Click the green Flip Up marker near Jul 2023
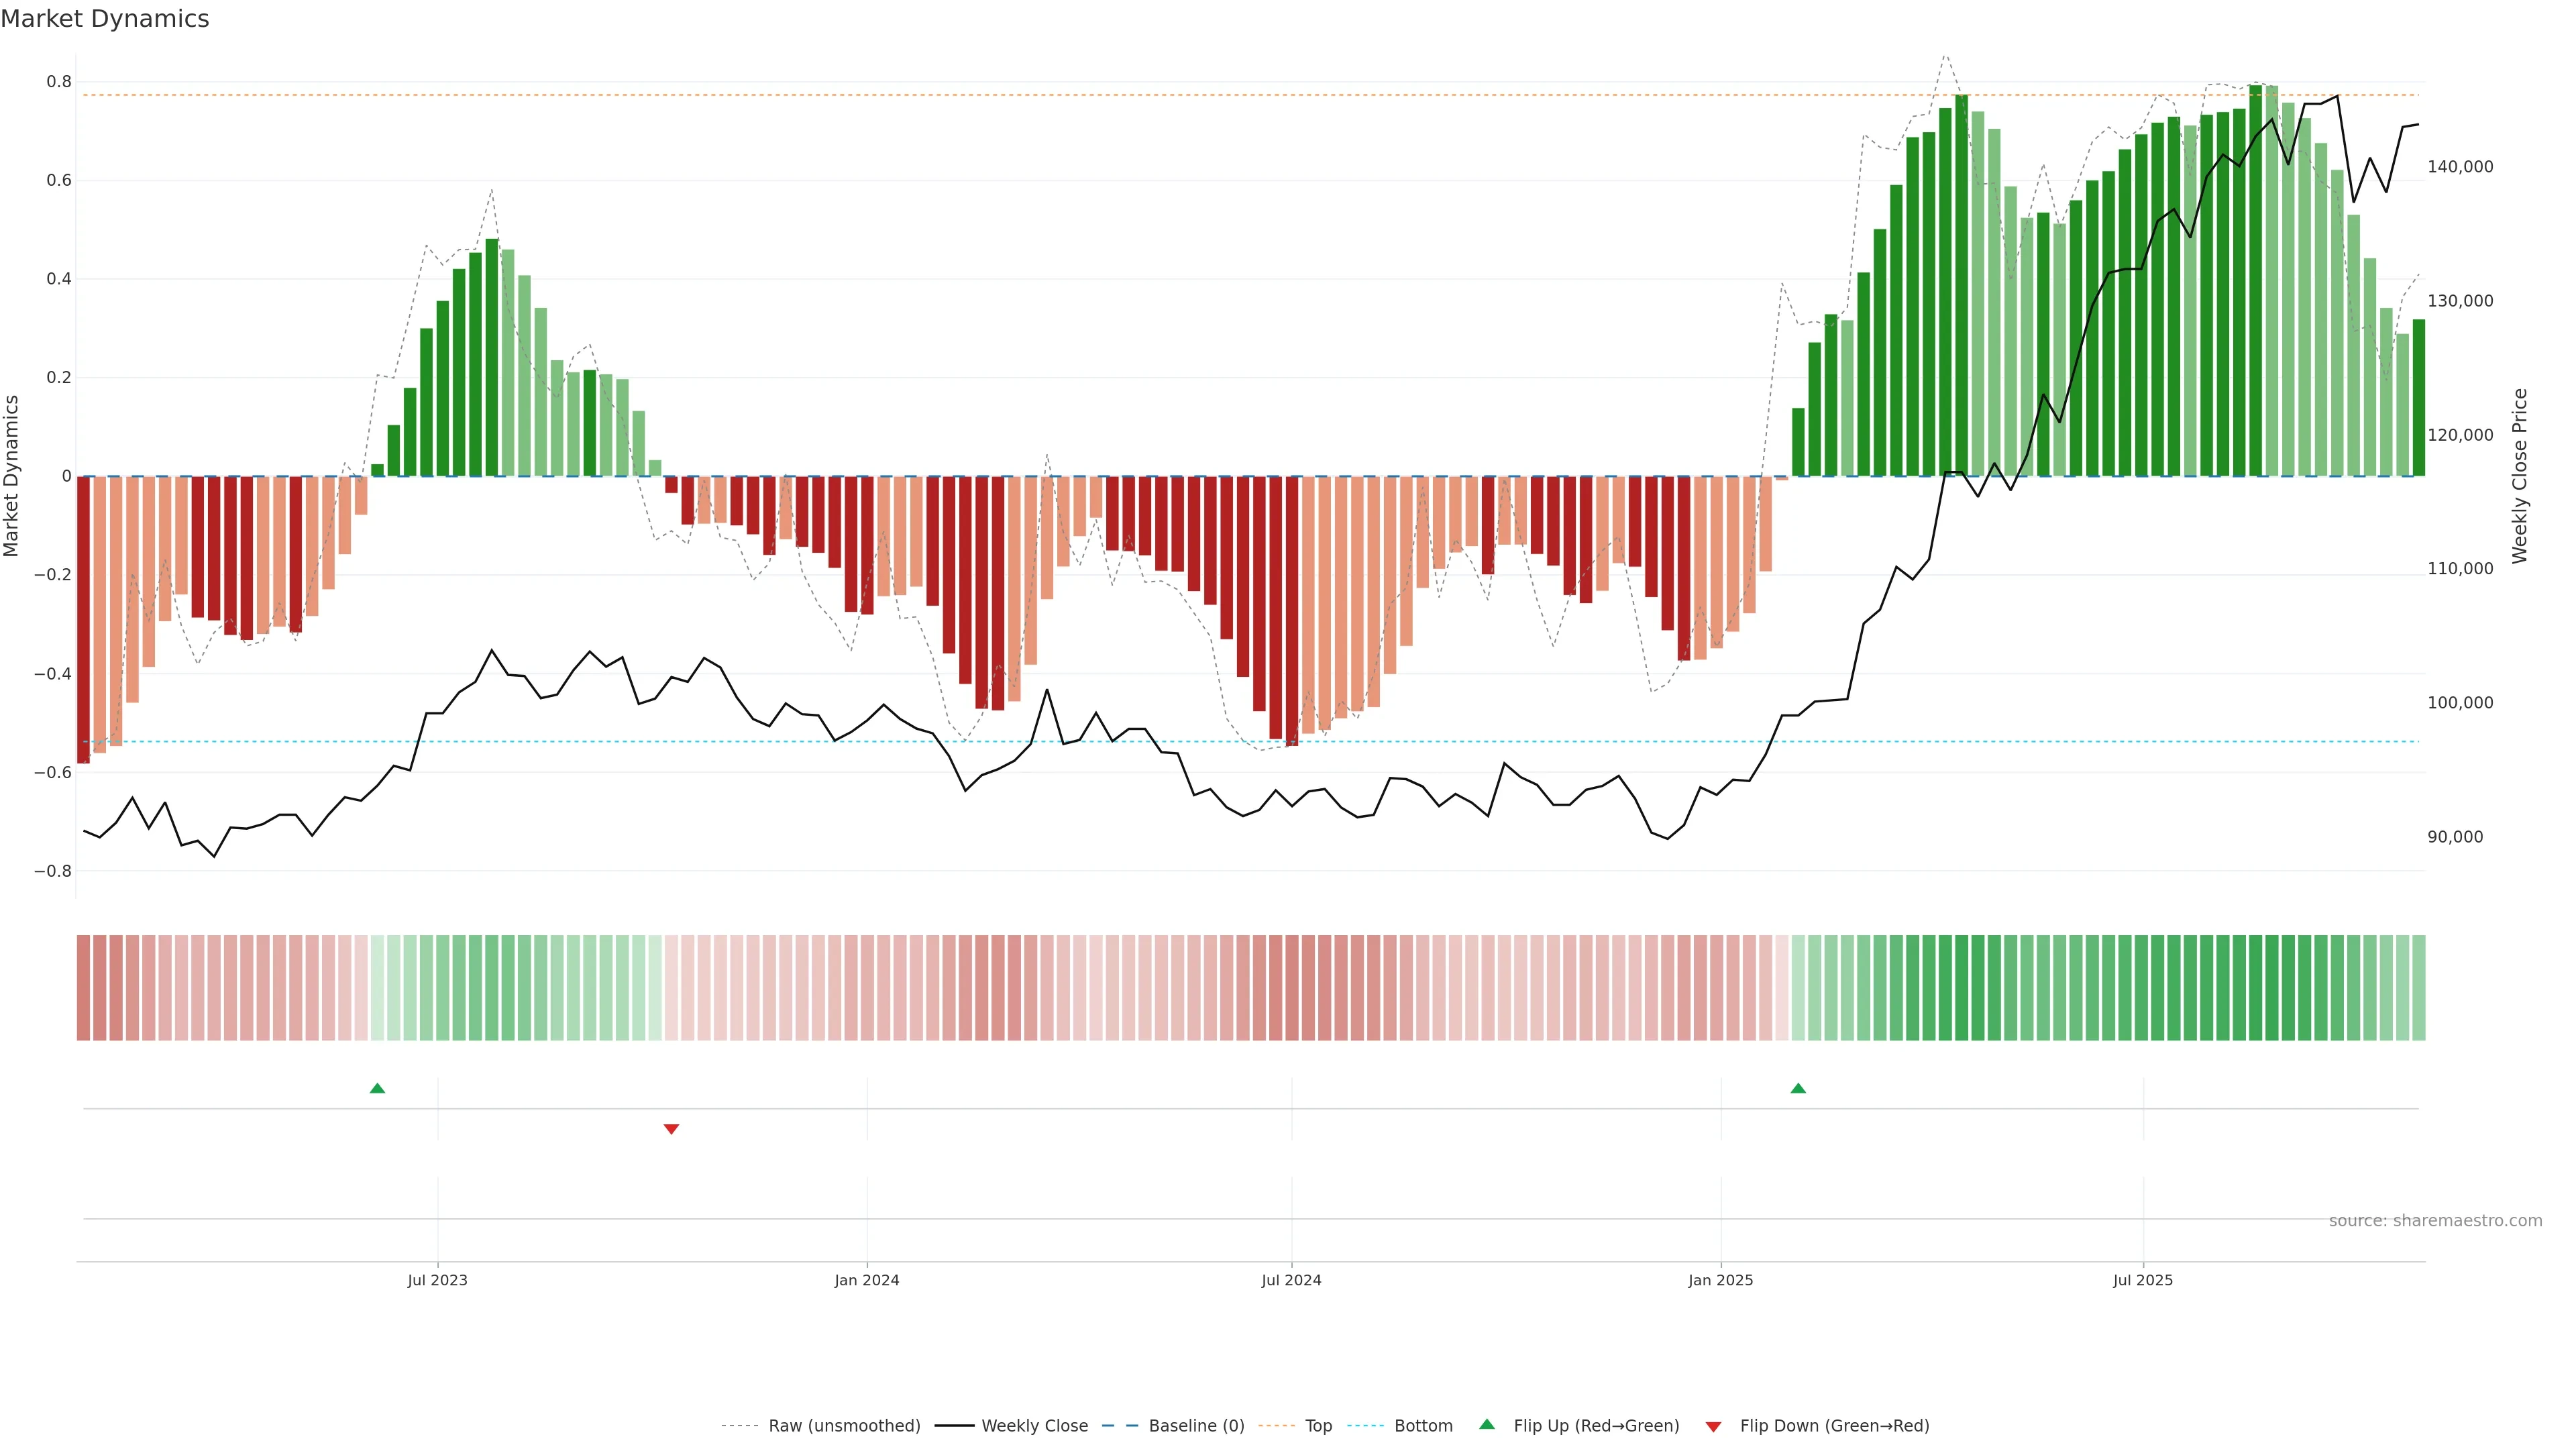 pos(377,1088)
